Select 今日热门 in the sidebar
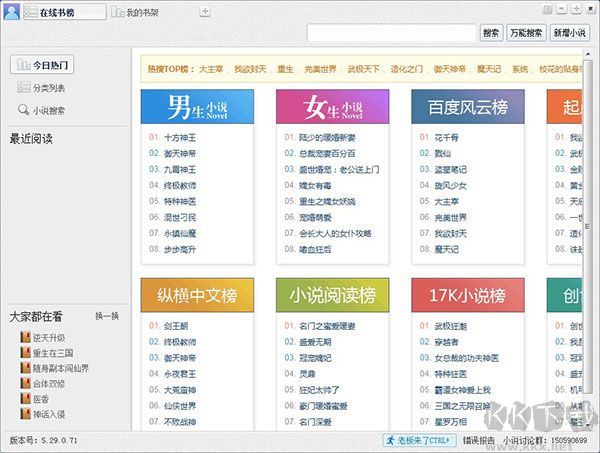Image resolution: width=600 pixels, height=453 pixels. tap(42, 65)
